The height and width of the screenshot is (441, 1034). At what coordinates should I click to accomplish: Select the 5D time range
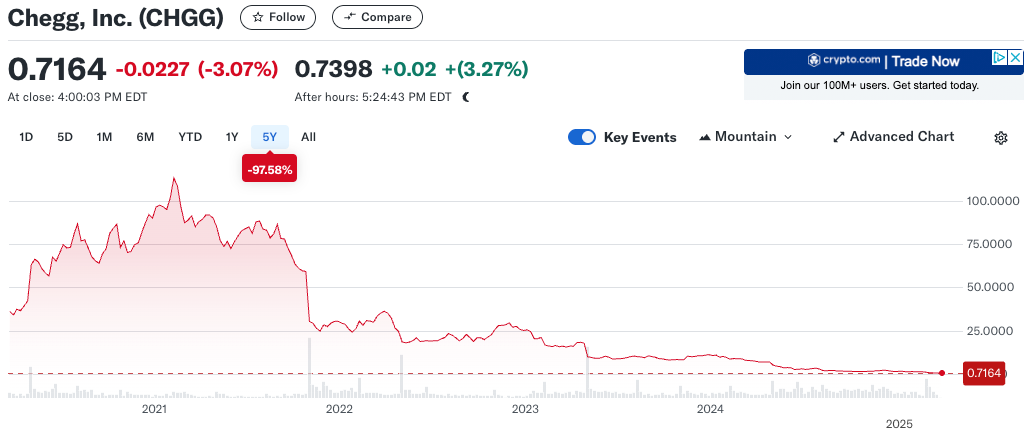[x=65, y=137]
